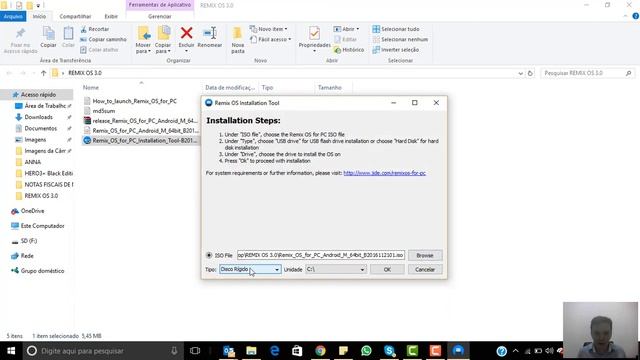Open Documentos in the sidebar
This screenshot has height=360, width=640.
[40, 128]
